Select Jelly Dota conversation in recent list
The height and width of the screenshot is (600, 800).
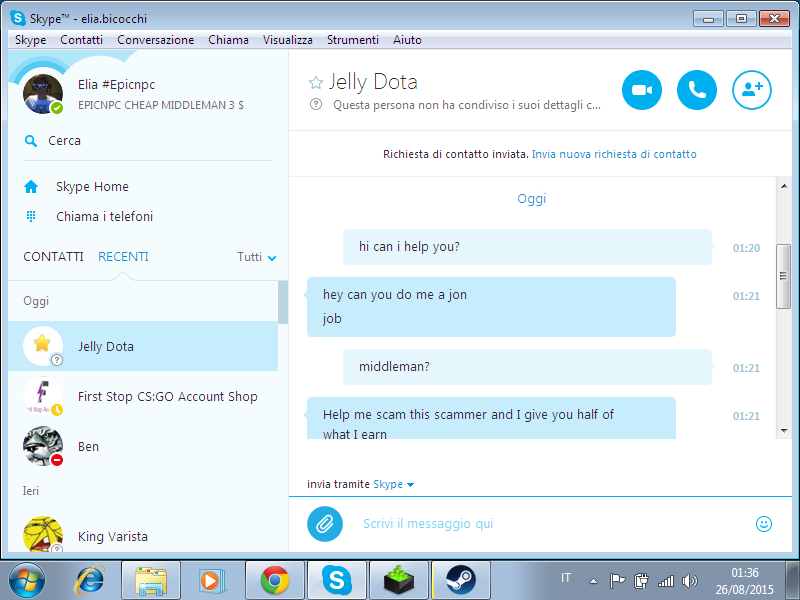pyautogui.click(x=143, y=346)
